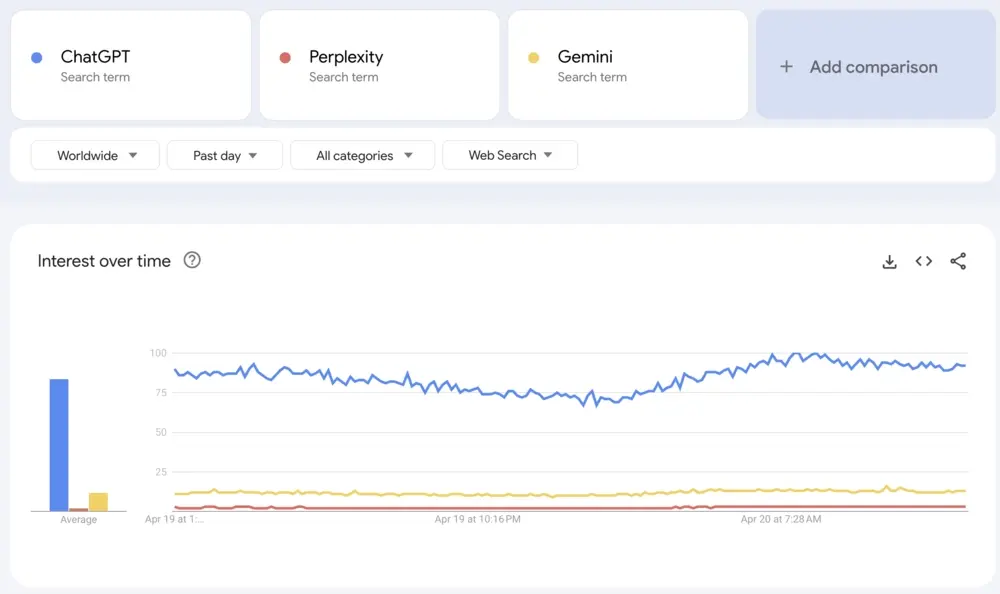1000x594 pixels.
Task: Download the Interest over time data
Action: 889,261
